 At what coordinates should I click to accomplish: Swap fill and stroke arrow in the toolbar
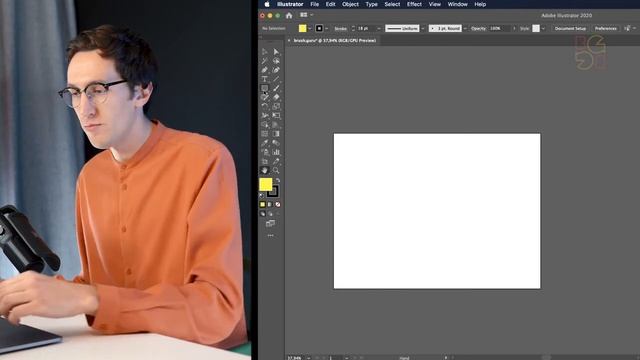(x=278, y=180)
